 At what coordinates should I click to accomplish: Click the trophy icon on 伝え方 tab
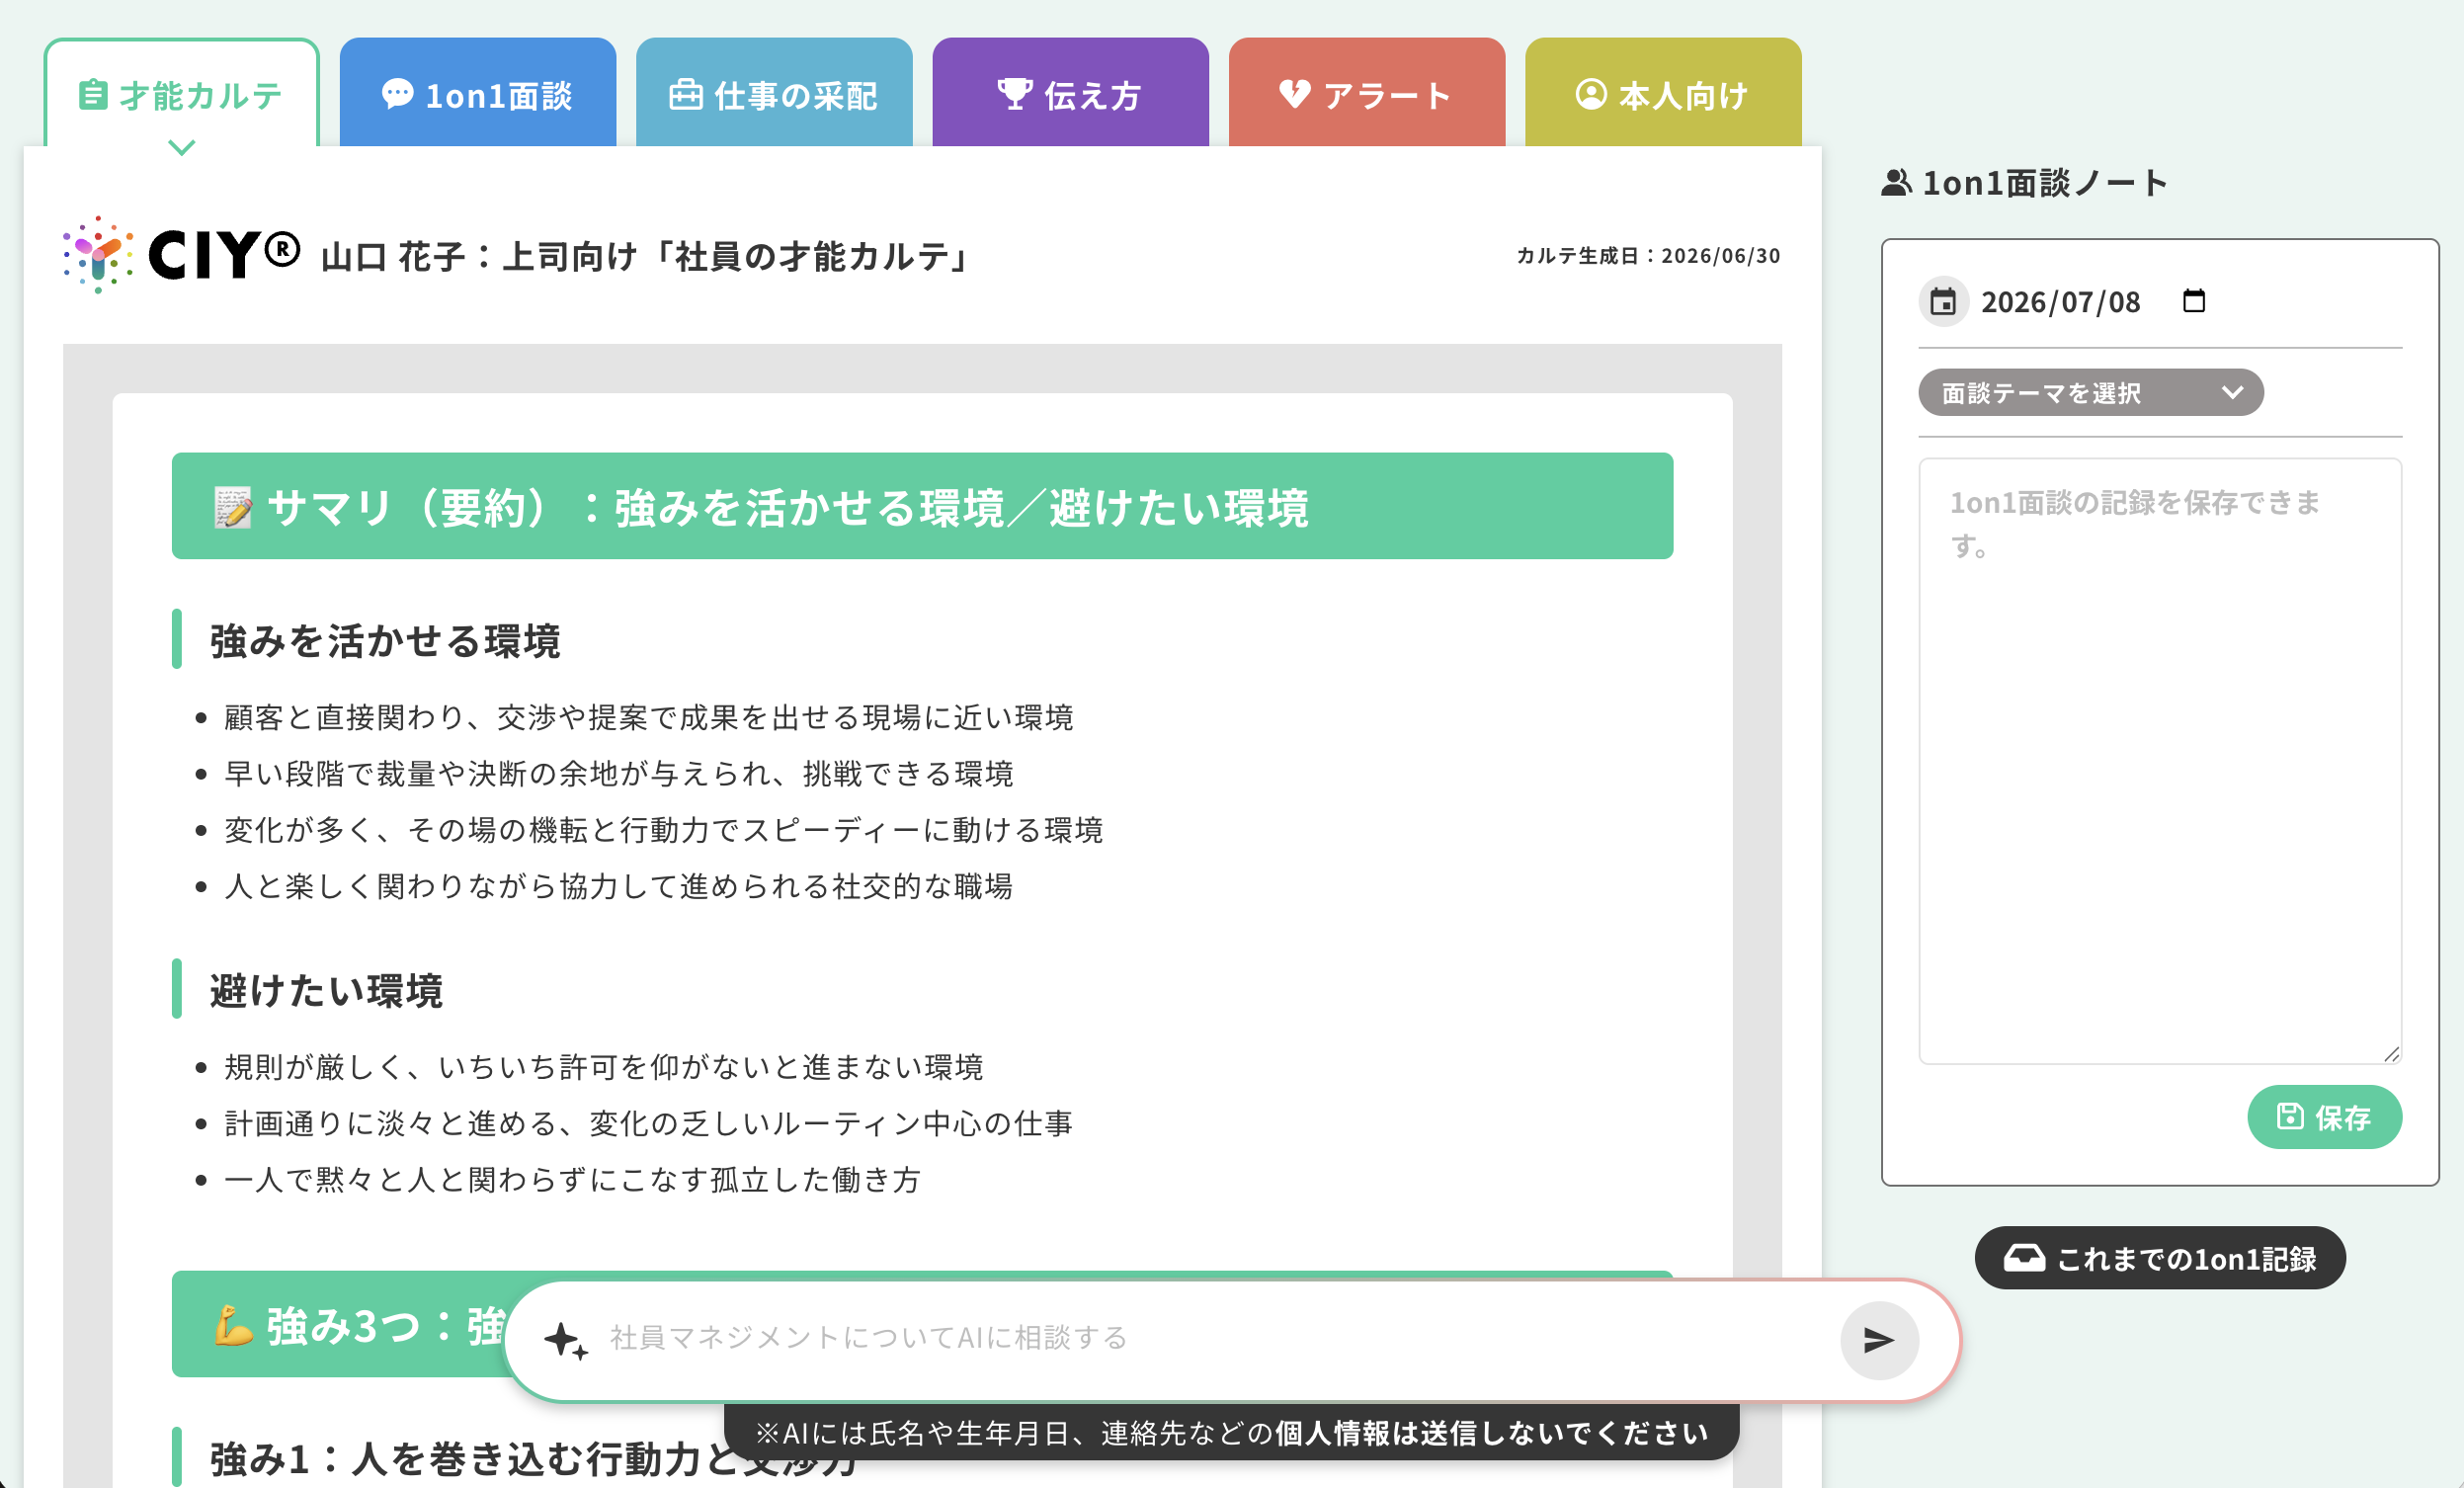click(x=1014, y=94)
